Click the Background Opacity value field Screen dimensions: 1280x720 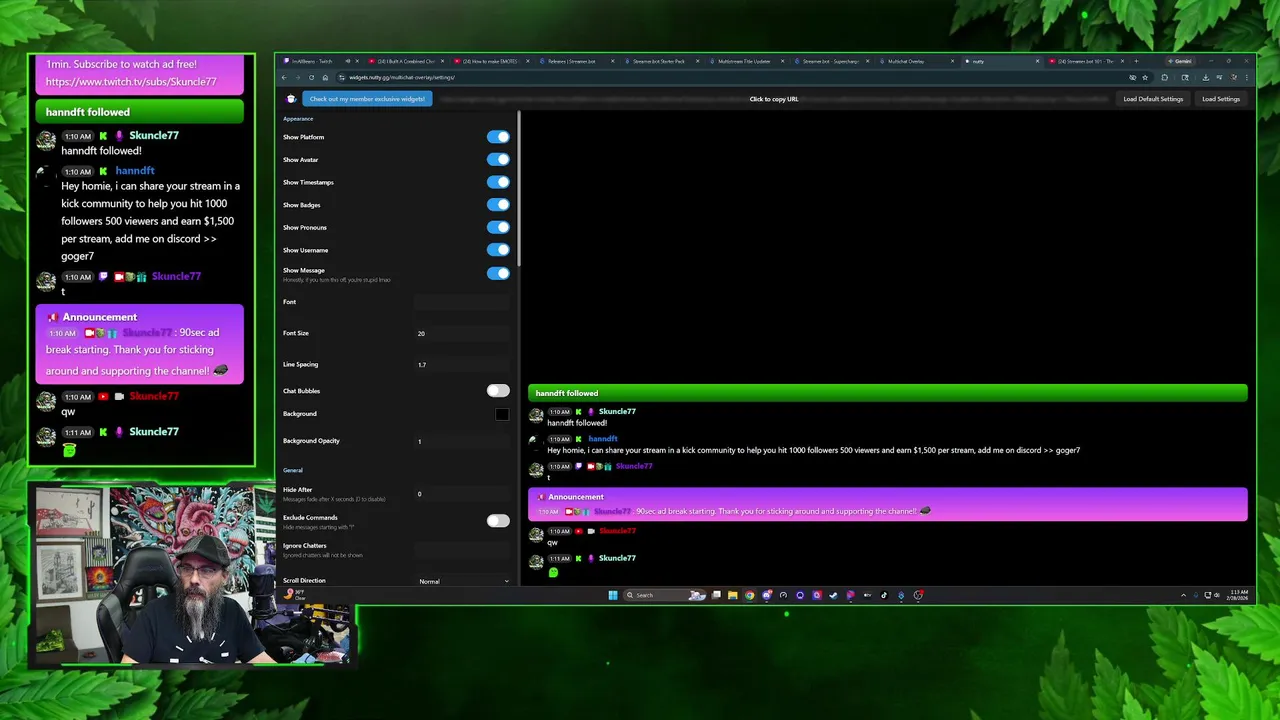(463, 441)
